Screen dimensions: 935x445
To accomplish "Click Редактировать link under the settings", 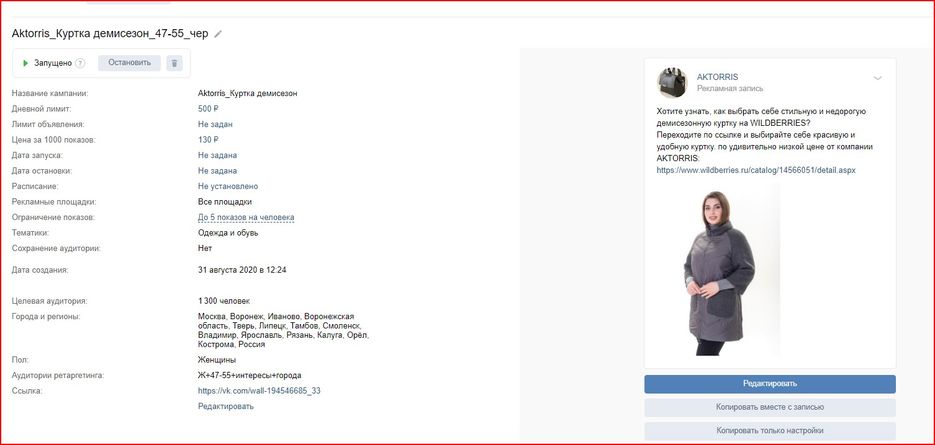I will pyautogui.click(x=226, y=406).
